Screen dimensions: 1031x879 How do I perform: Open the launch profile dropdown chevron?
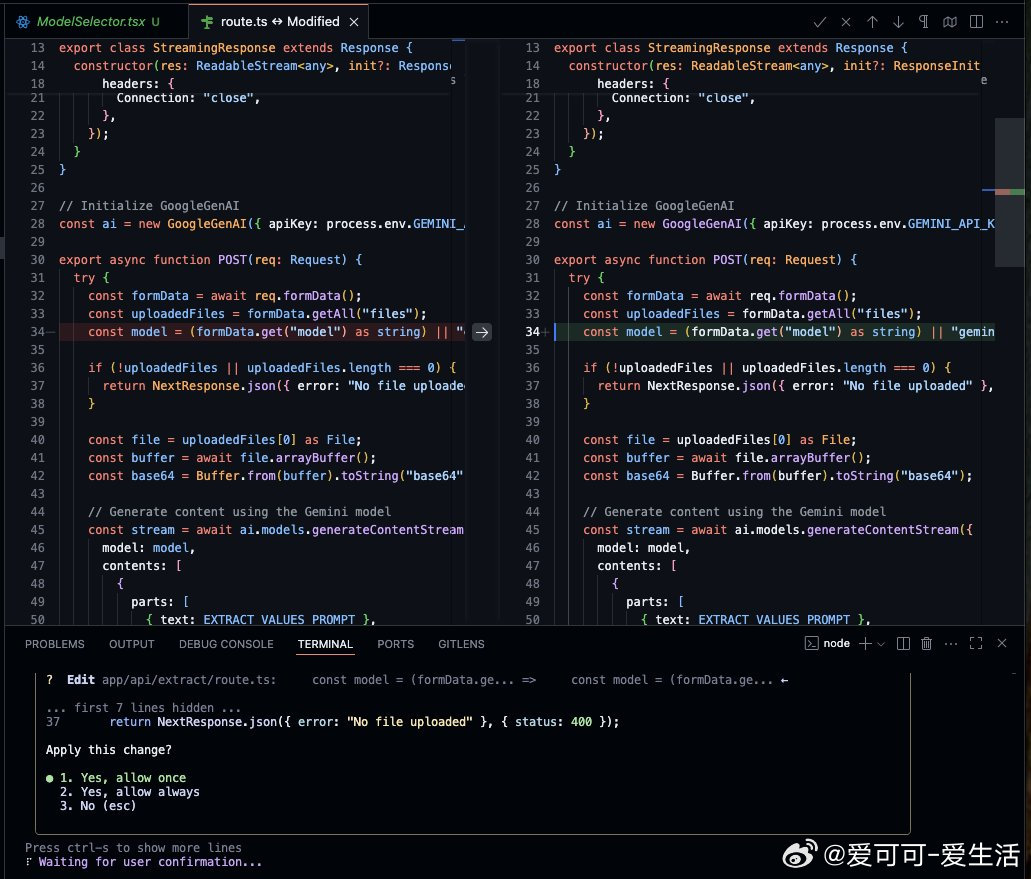pos(881,644)
